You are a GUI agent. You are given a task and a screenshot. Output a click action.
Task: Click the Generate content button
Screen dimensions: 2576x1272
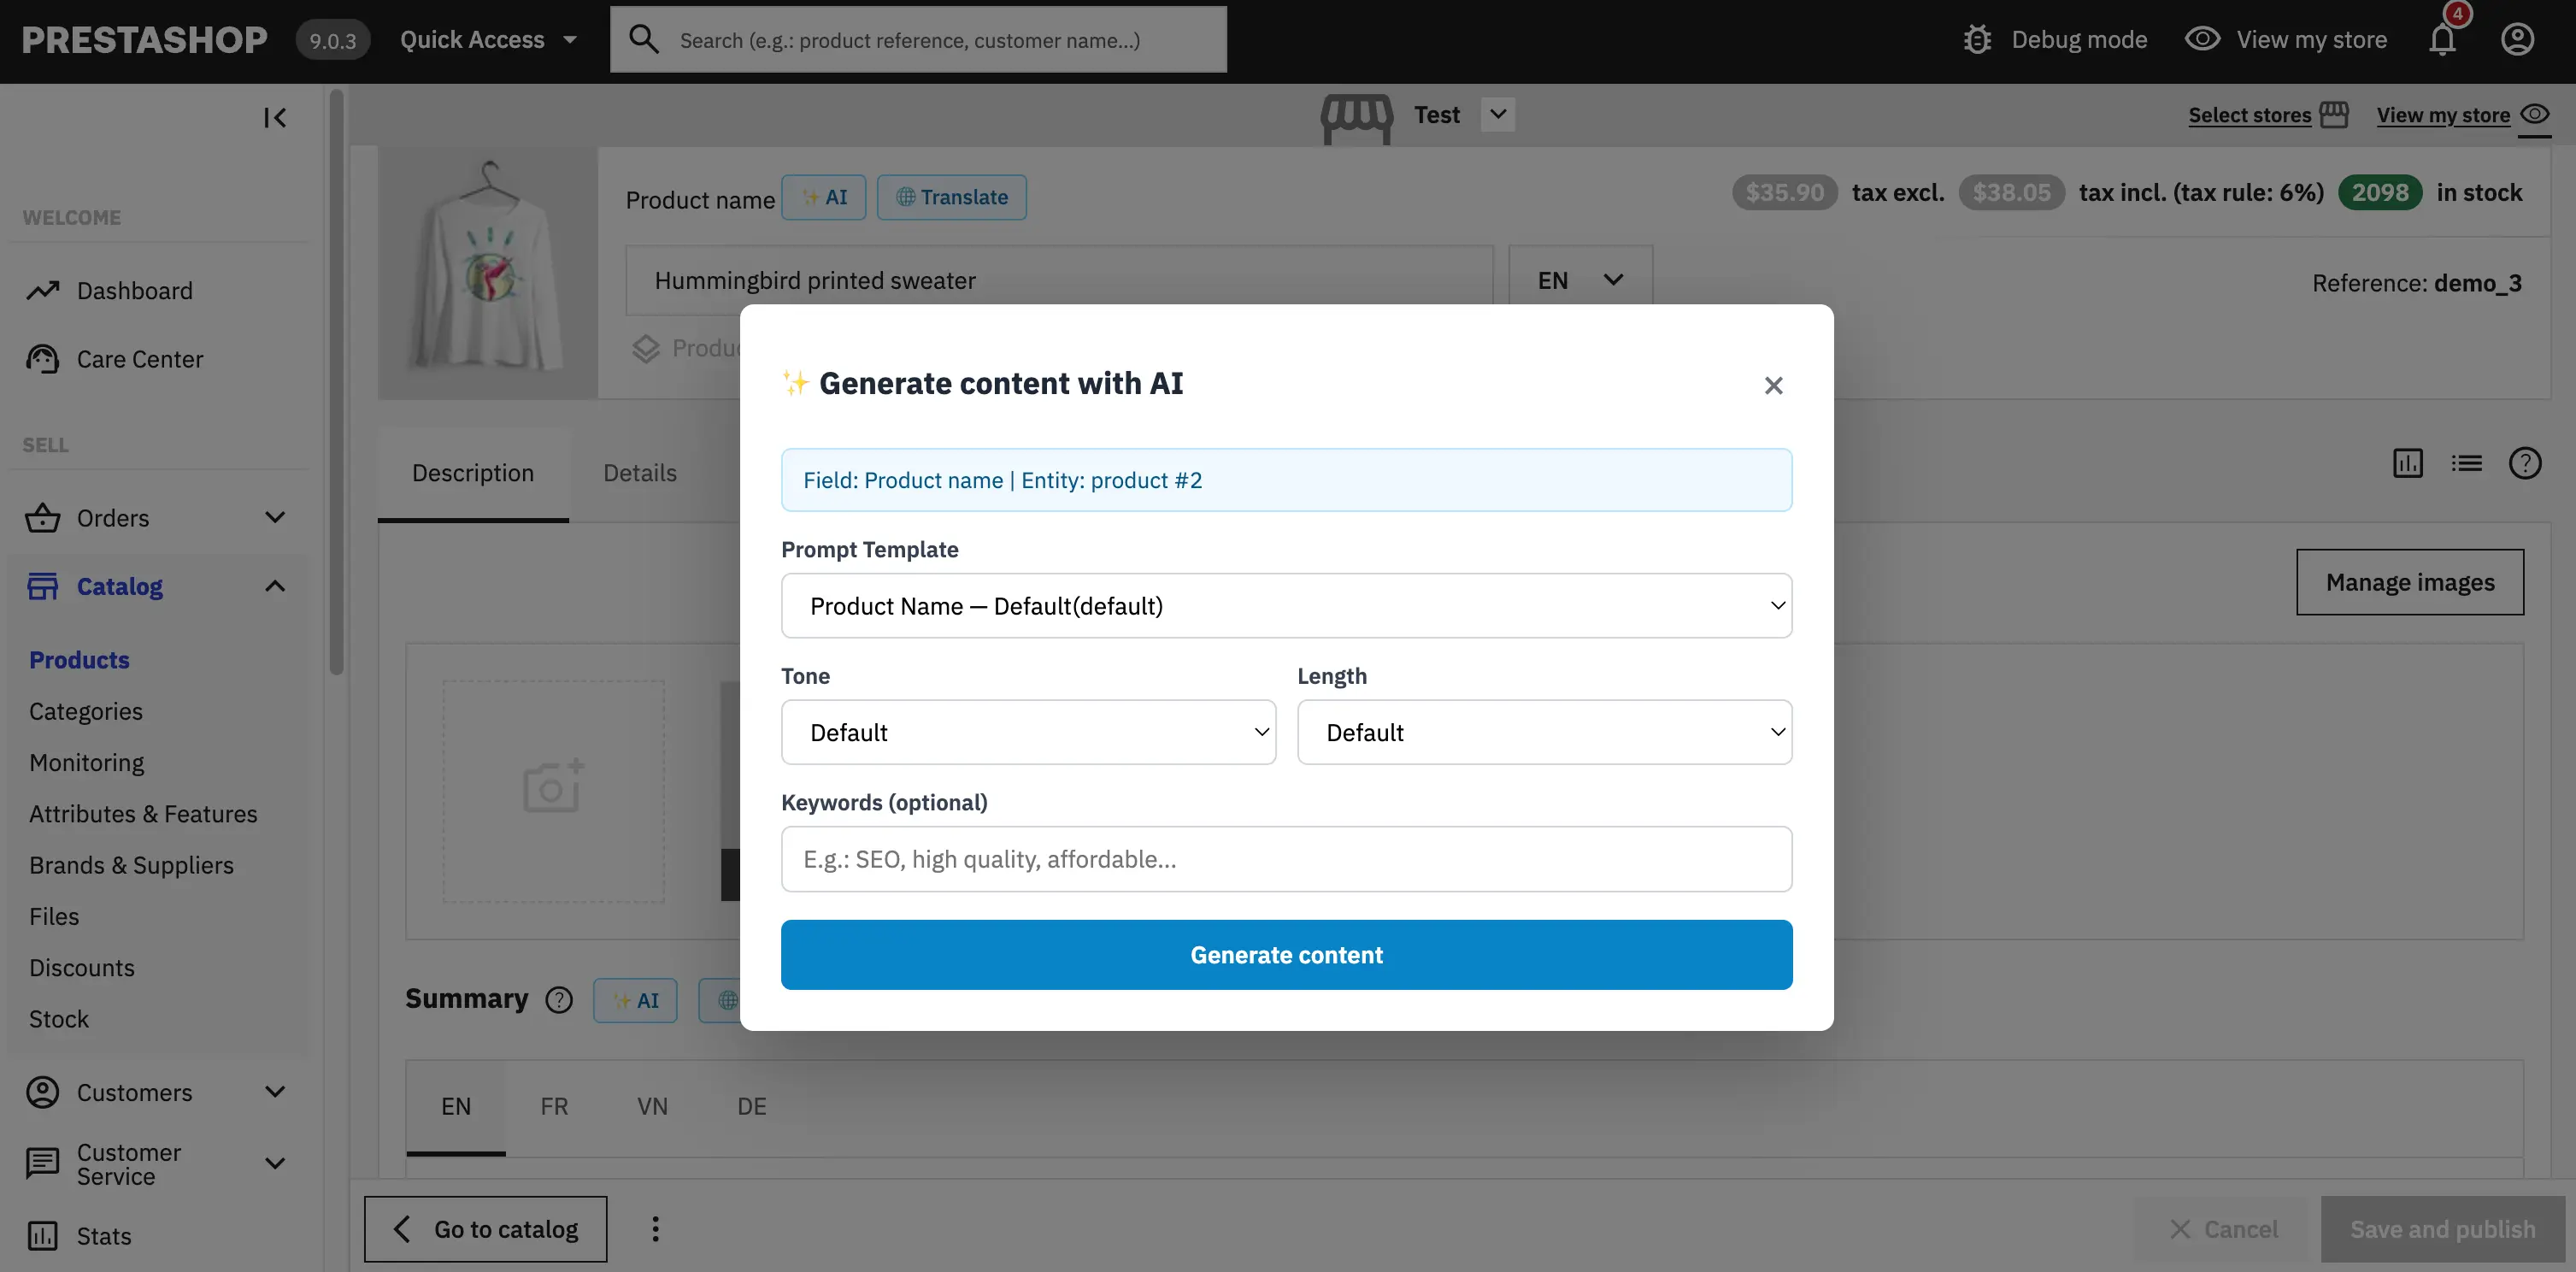pyautogui.click(x=1286, y=955)
